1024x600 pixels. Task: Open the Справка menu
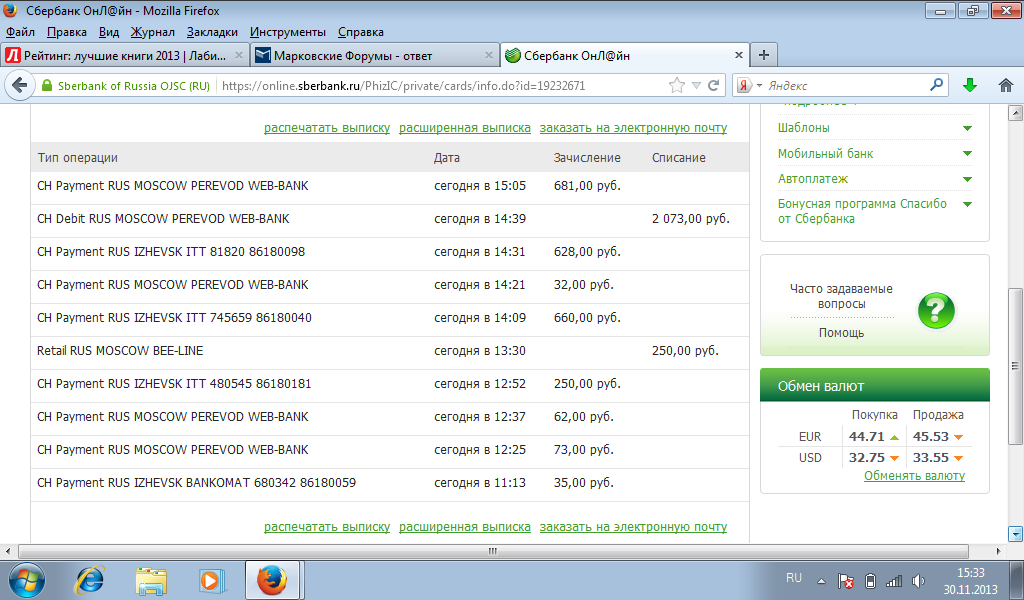coord(360,32)
